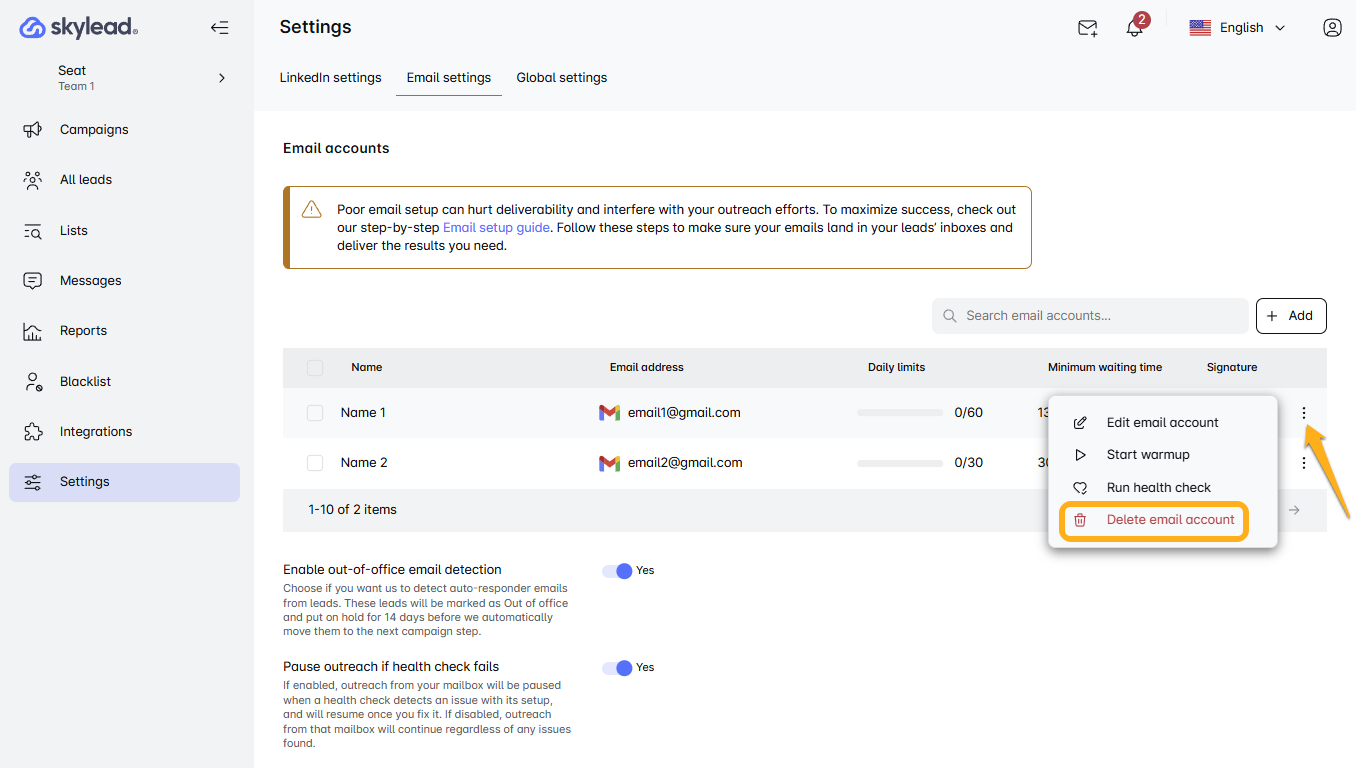Choose Start warmup from menu

(x=1163, y=455)
